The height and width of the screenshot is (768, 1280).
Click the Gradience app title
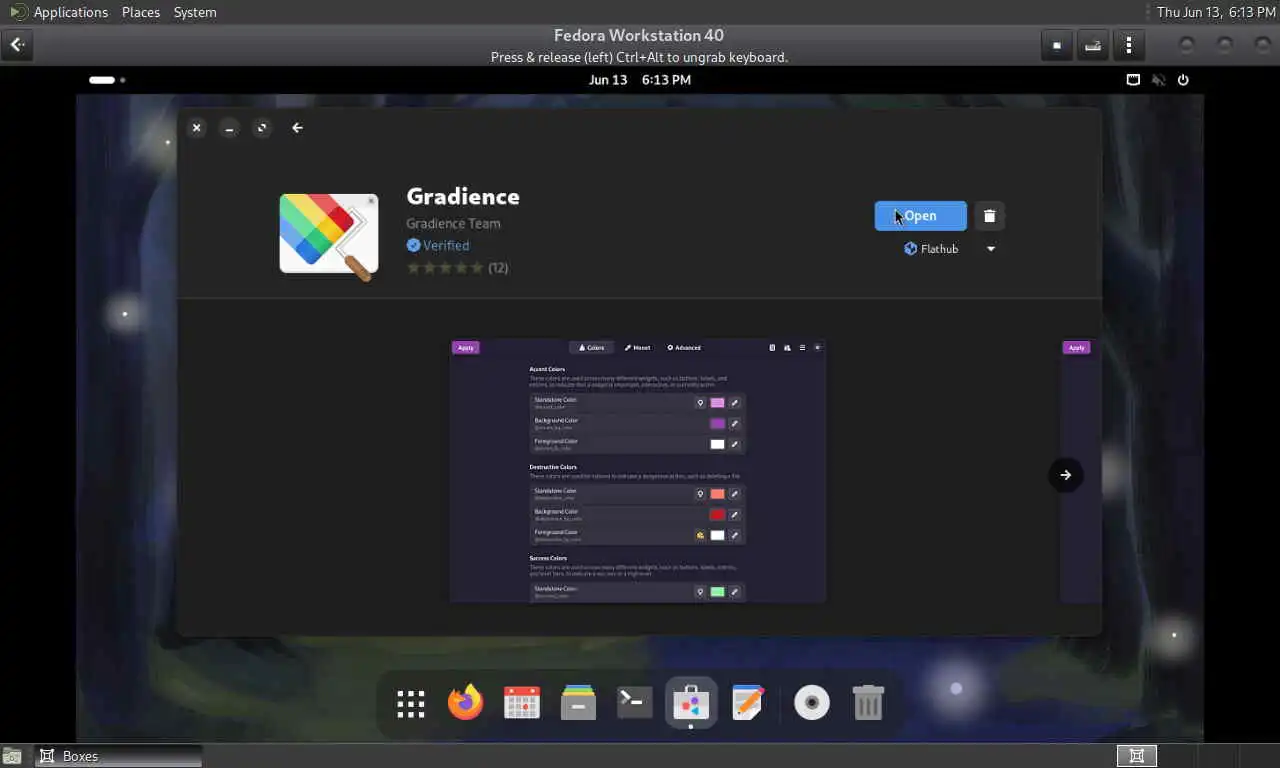click(x=463, y=196)
